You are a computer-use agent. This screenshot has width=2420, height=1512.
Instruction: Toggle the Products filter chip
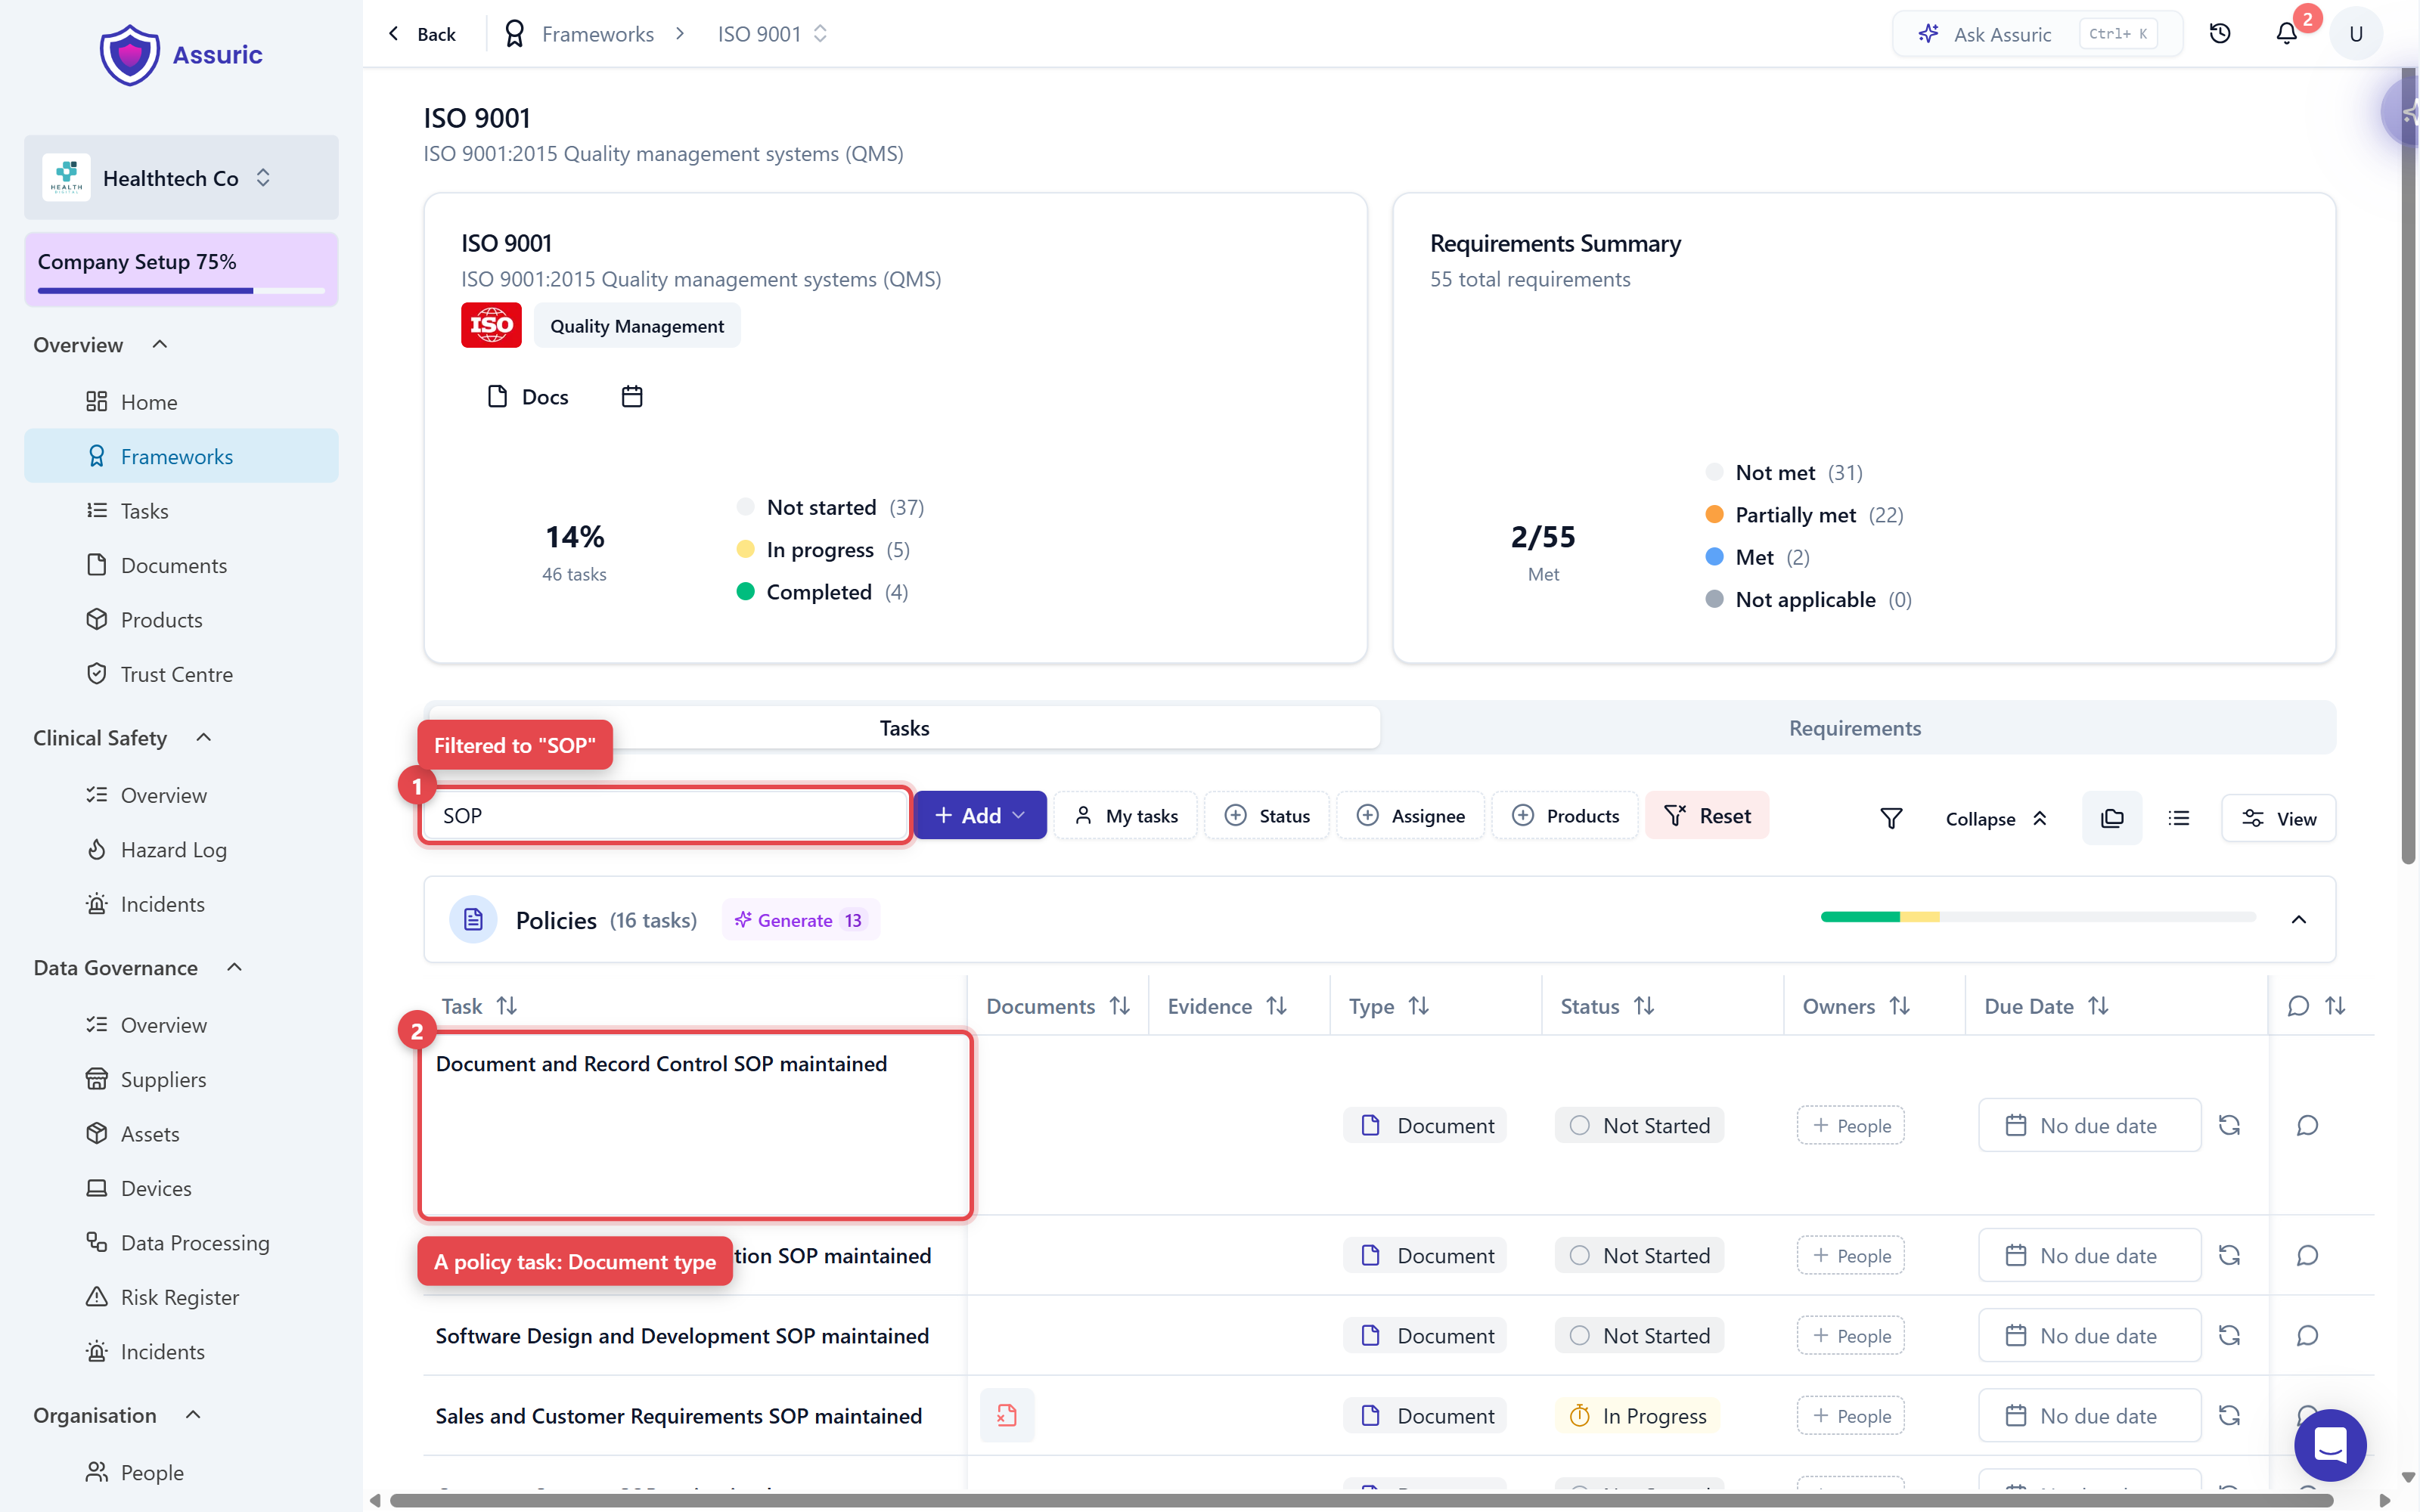[1565, 815]
